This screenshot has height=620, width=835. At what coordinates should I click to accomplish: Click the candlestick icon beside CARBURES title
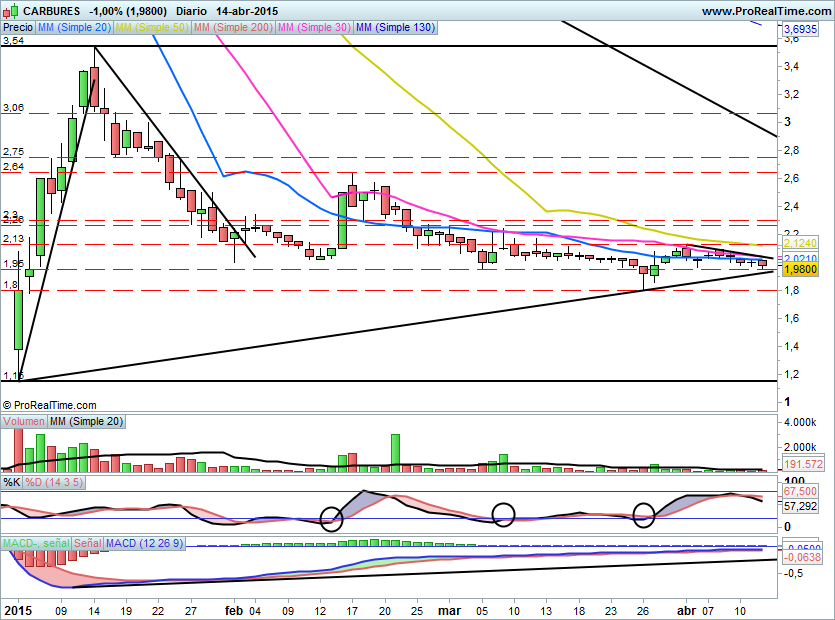10,10
